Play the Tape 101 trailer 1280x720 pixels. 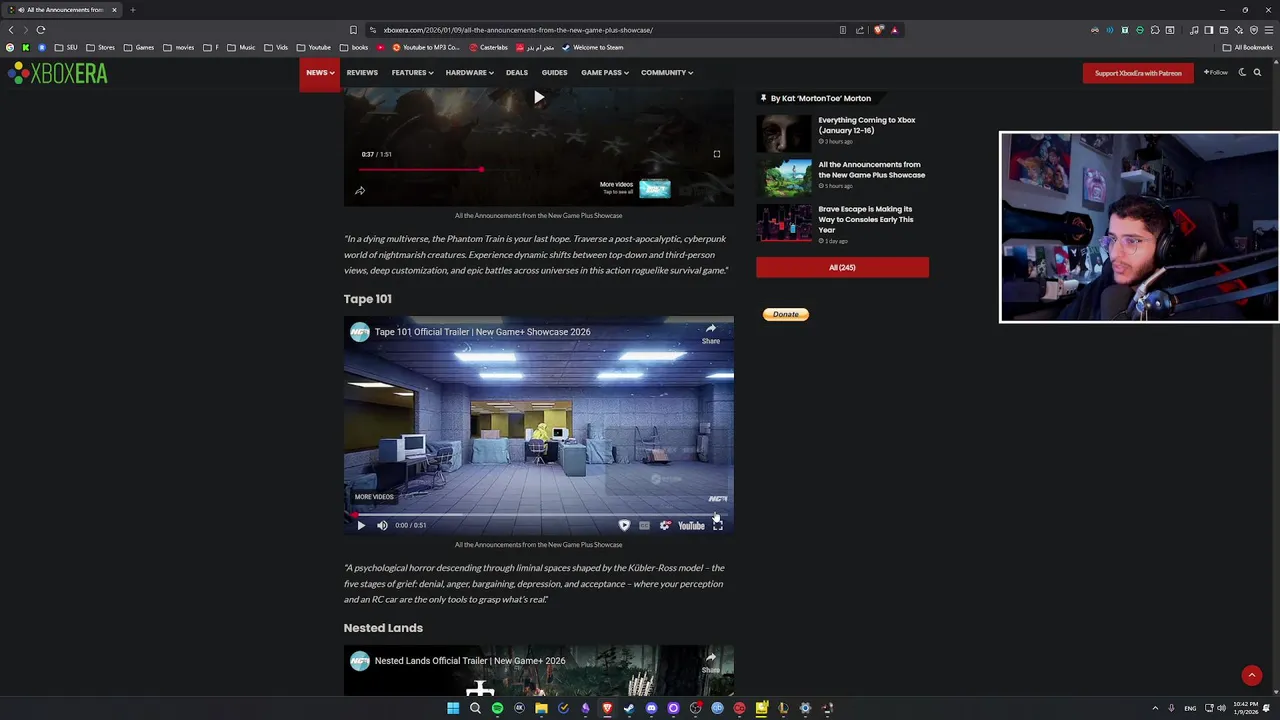(x=361, y=525)
